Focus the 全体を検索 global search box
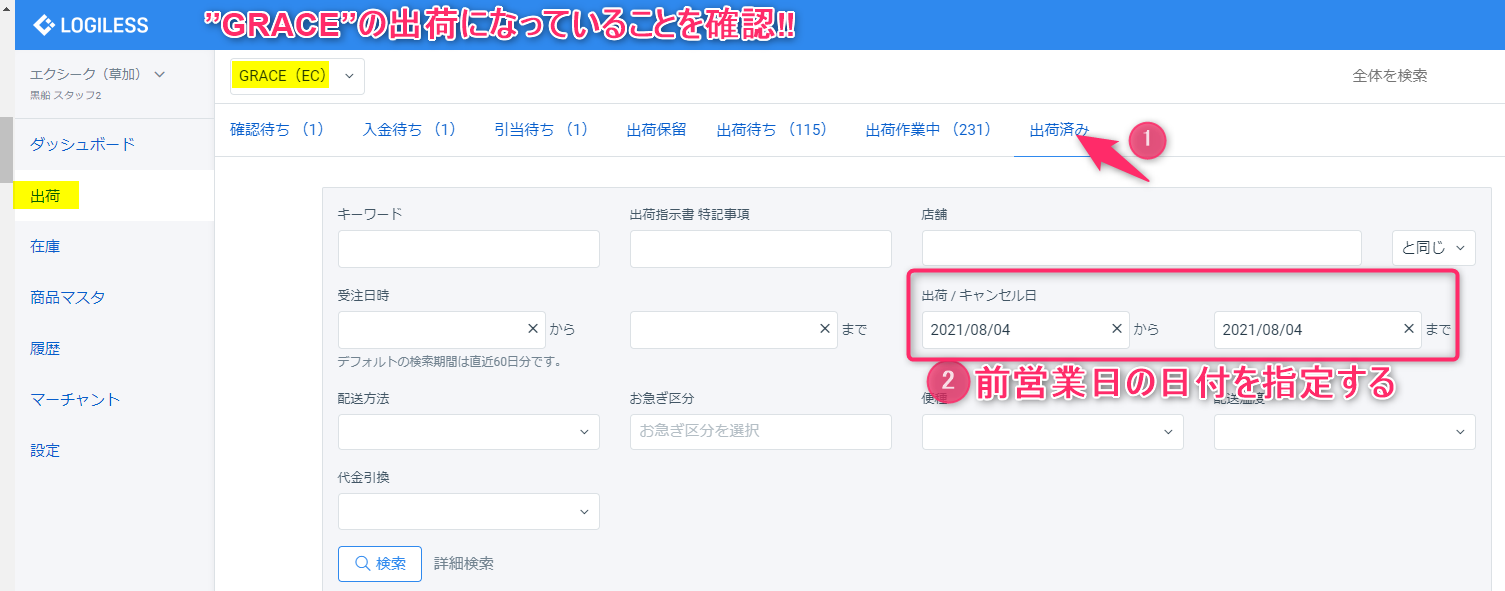The width and height of the screenshot is (1505, 591). (x=1390, y=76)
